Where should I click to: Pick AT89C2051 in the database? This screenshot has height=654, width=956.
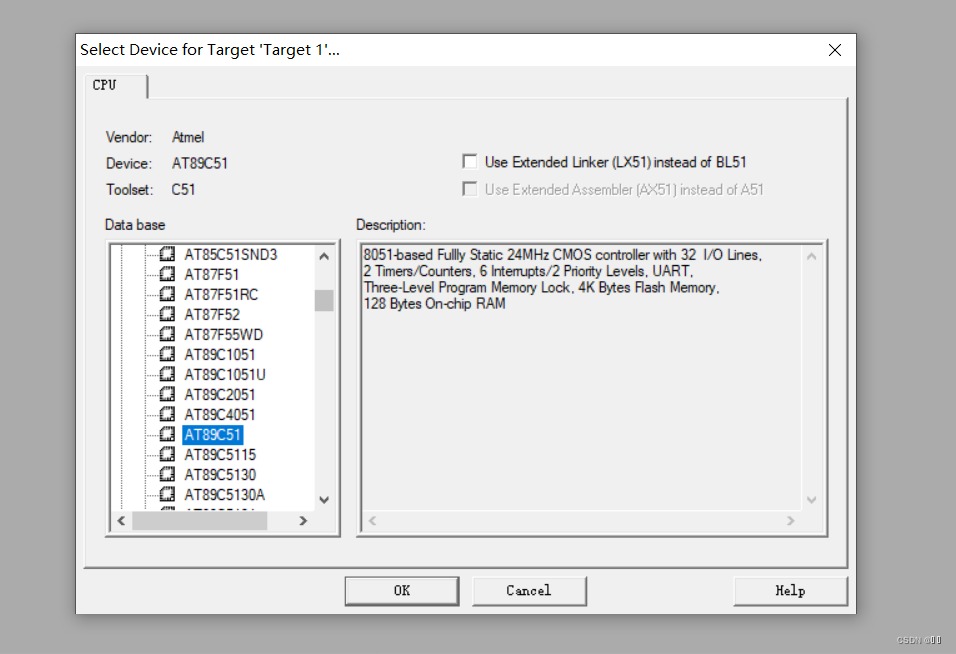[x=219, y=395]
